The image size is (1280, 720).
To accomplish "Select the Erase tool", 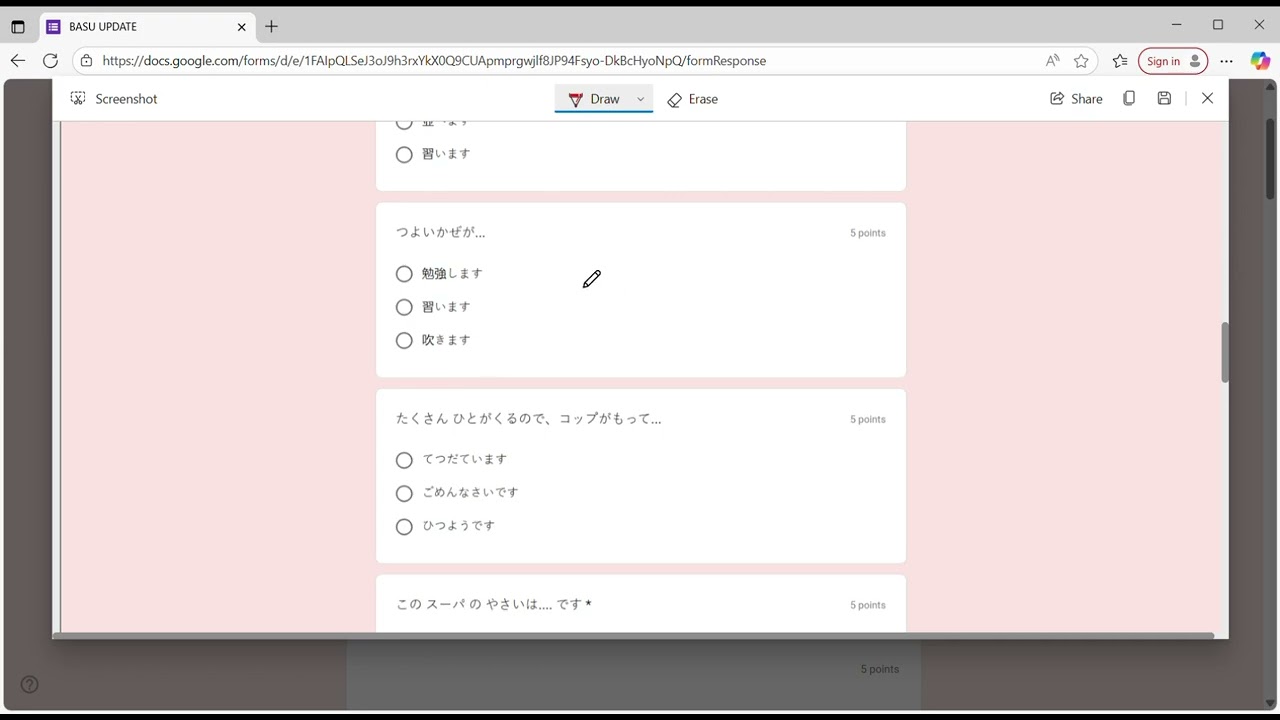I will click(693, 99).
